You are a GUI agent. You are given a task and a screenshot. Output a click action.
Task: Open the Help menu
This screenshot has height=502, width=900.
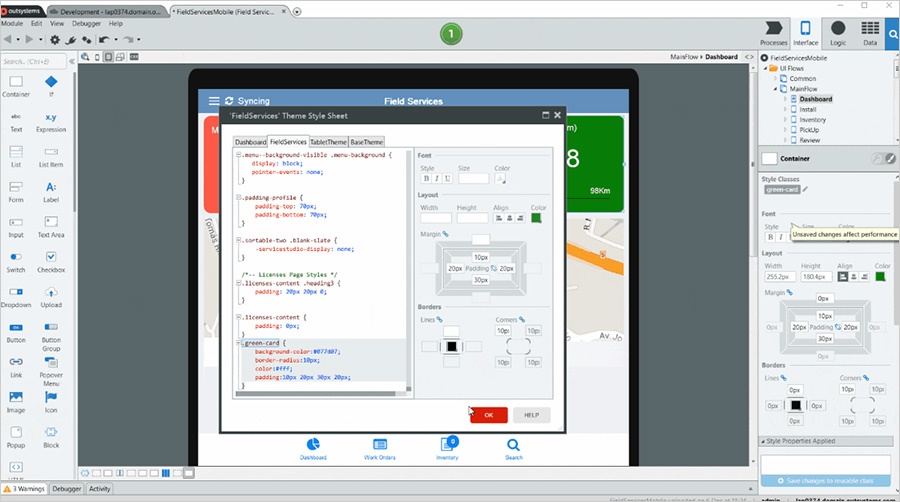point(116,24)
